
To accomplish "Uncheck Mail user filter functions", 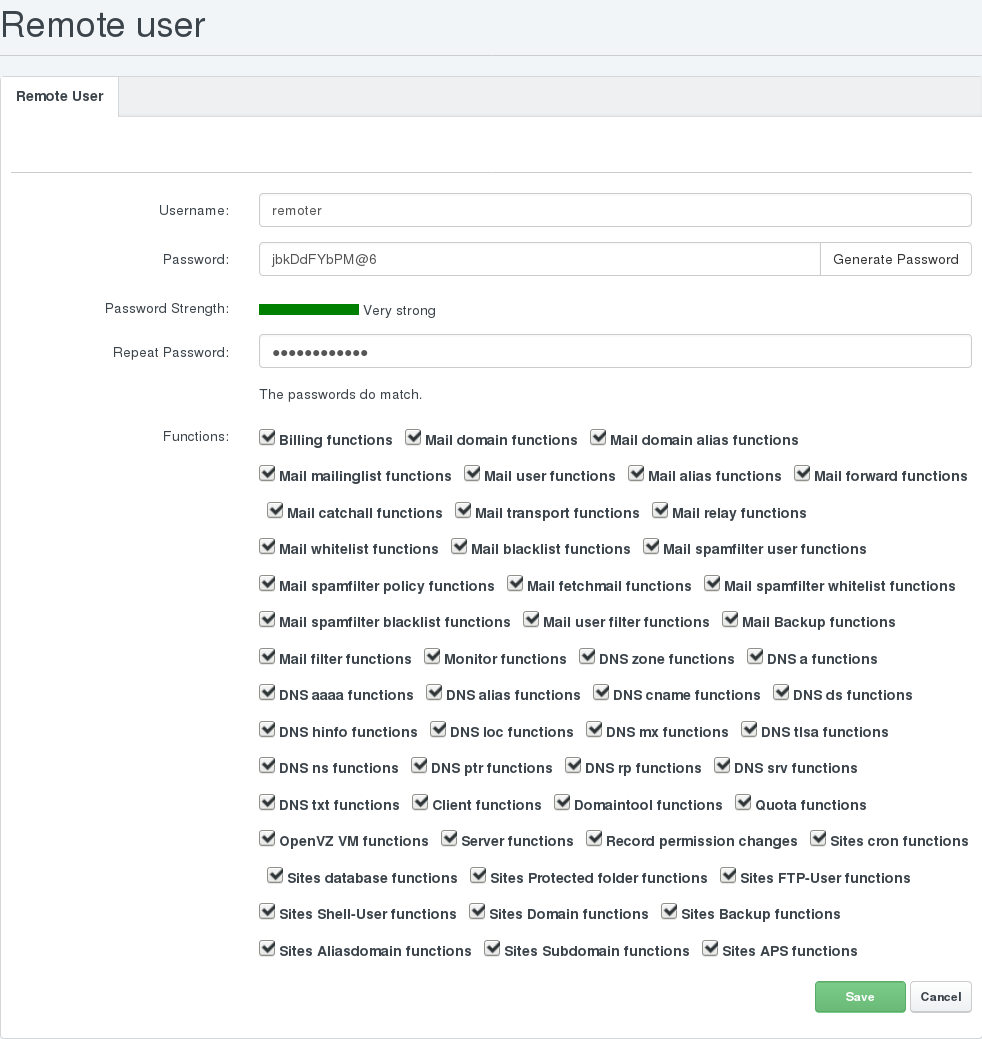I will tap(531, 619).
